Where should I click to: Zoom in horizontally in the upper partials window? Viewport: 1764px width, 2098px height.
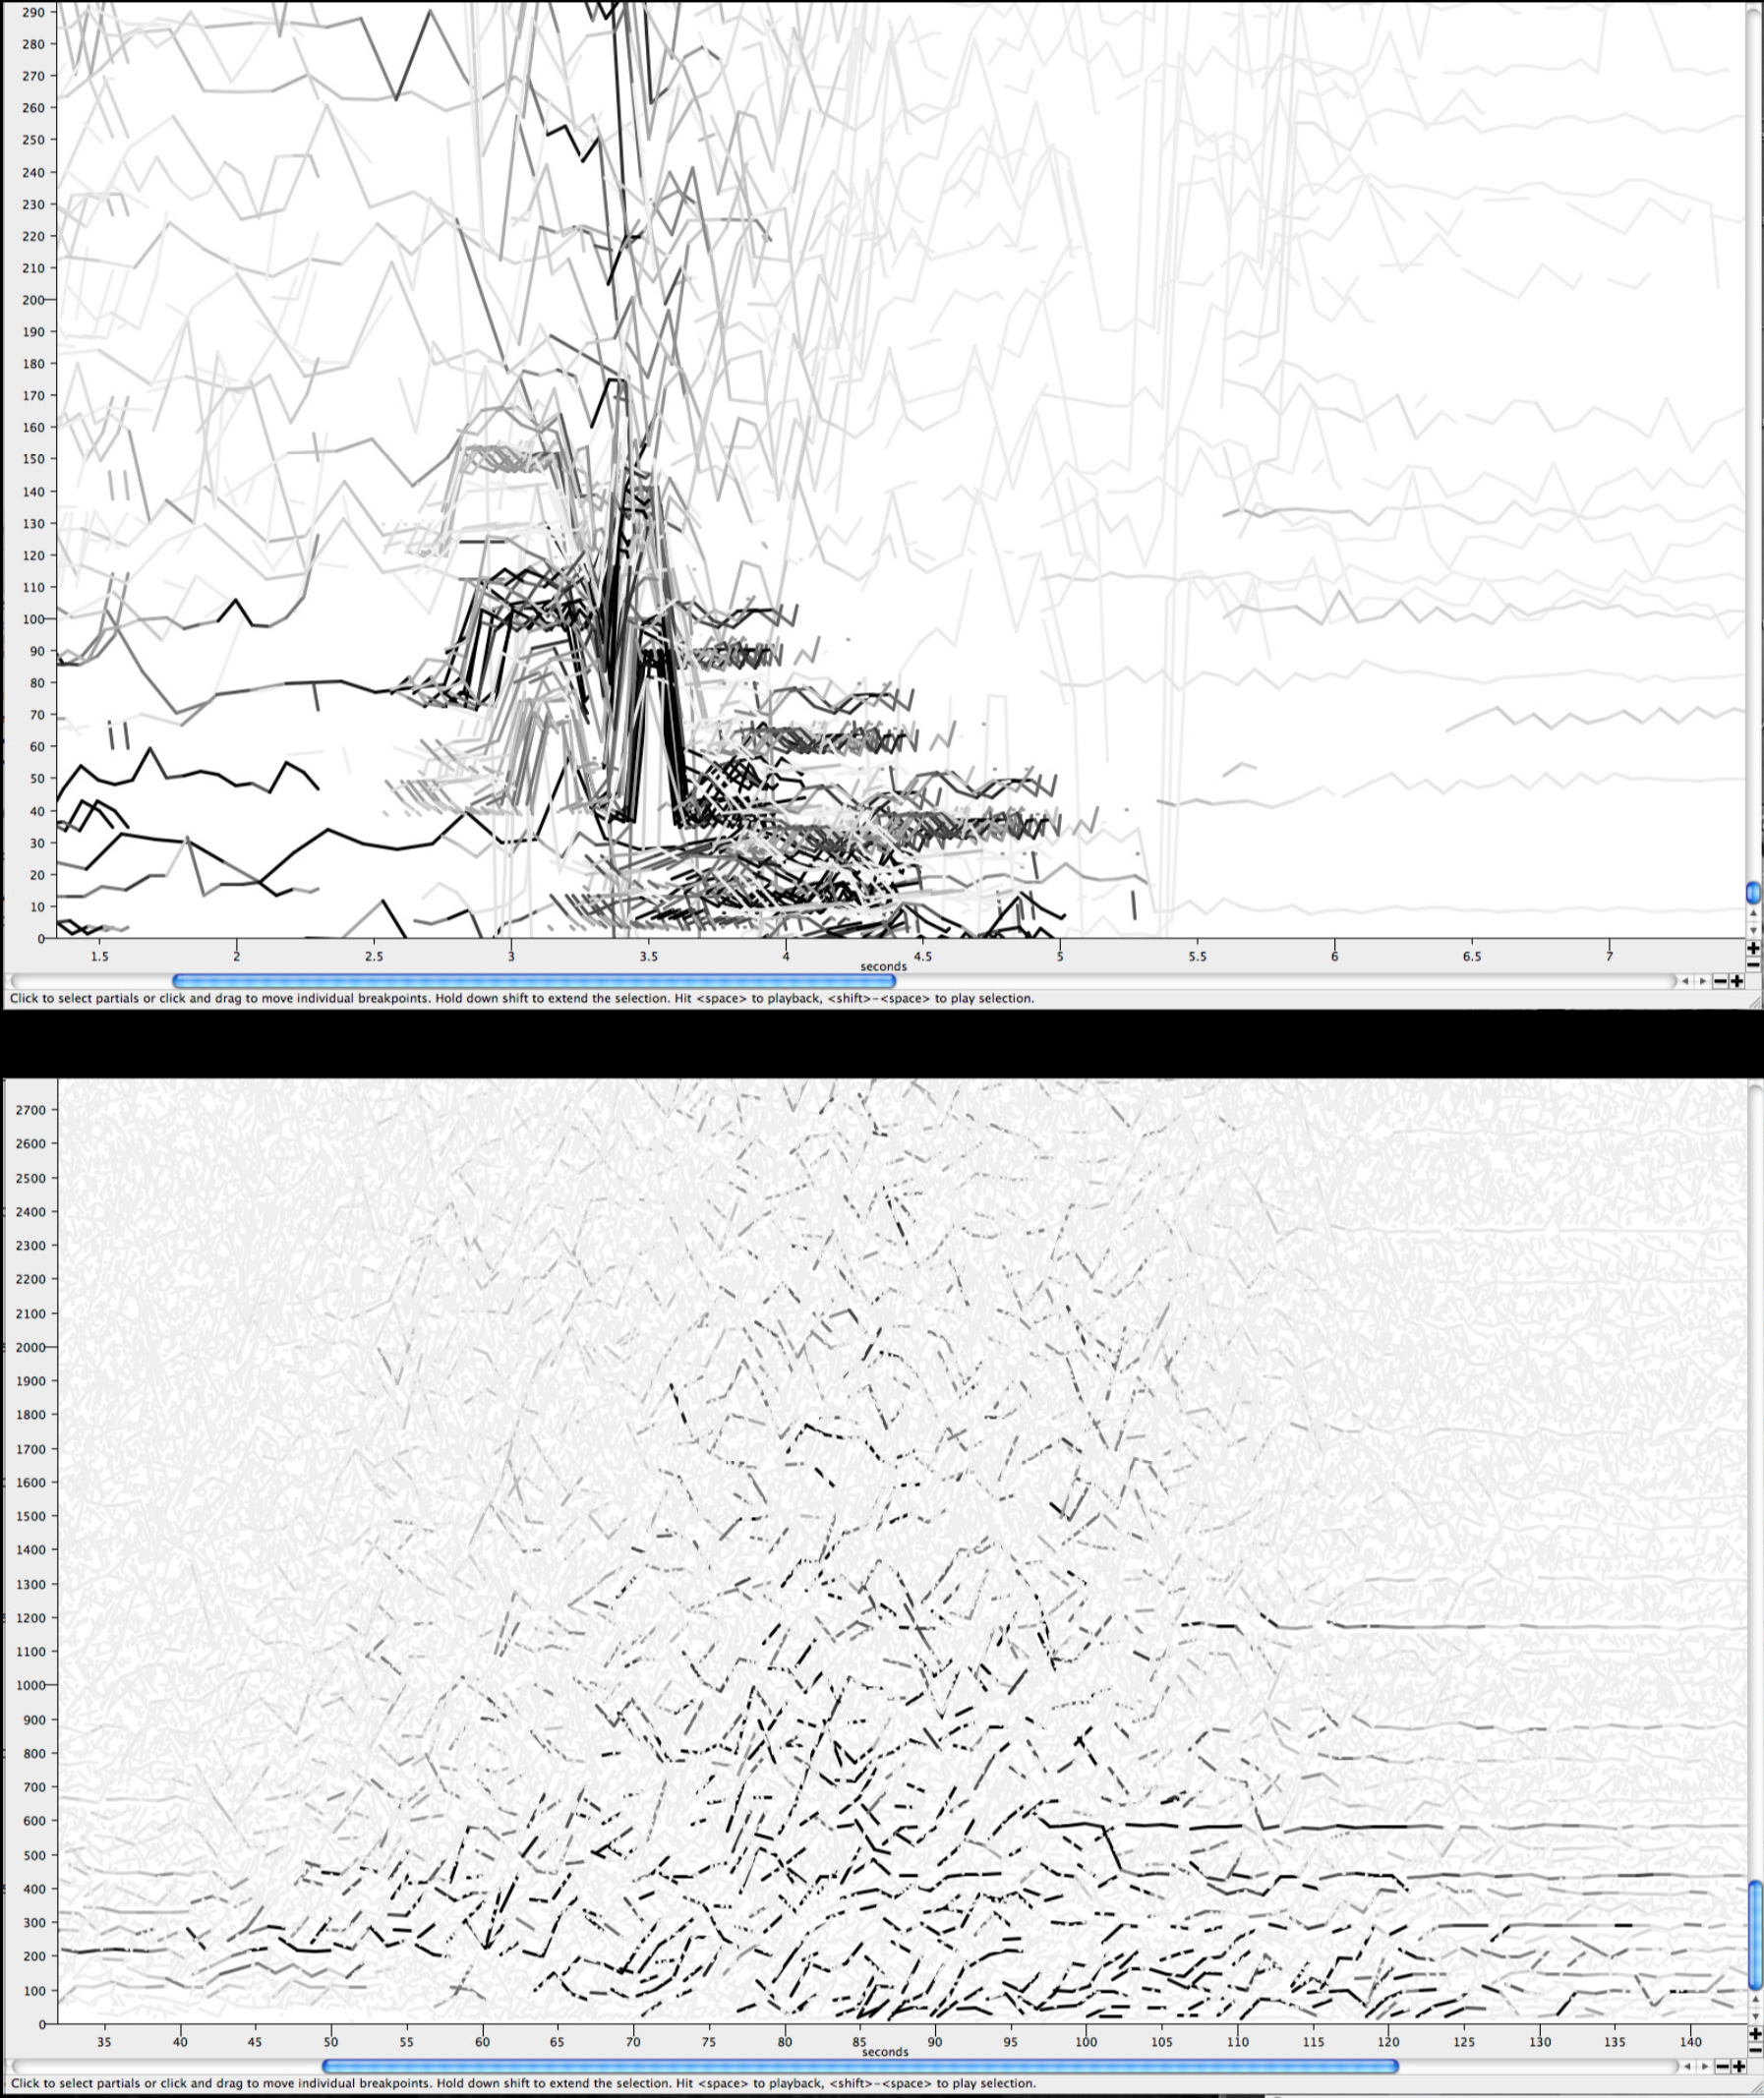(x=1738, y=982)
